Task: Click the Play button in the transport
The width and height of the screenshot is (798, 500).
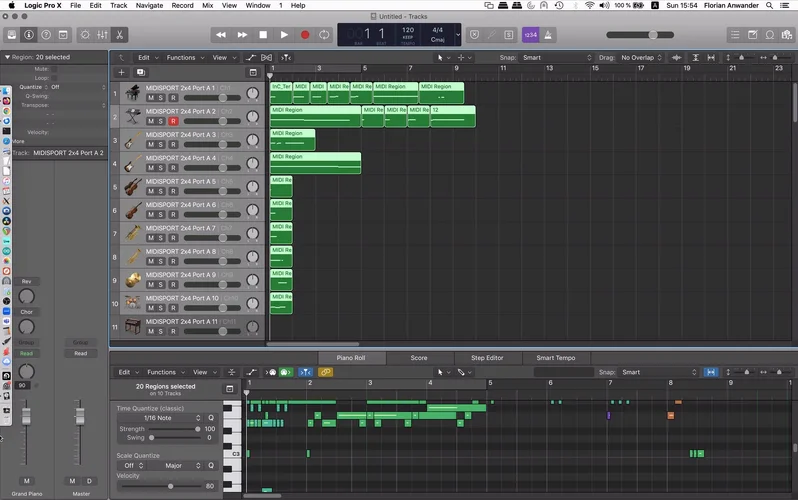Action: pos(284,35)
